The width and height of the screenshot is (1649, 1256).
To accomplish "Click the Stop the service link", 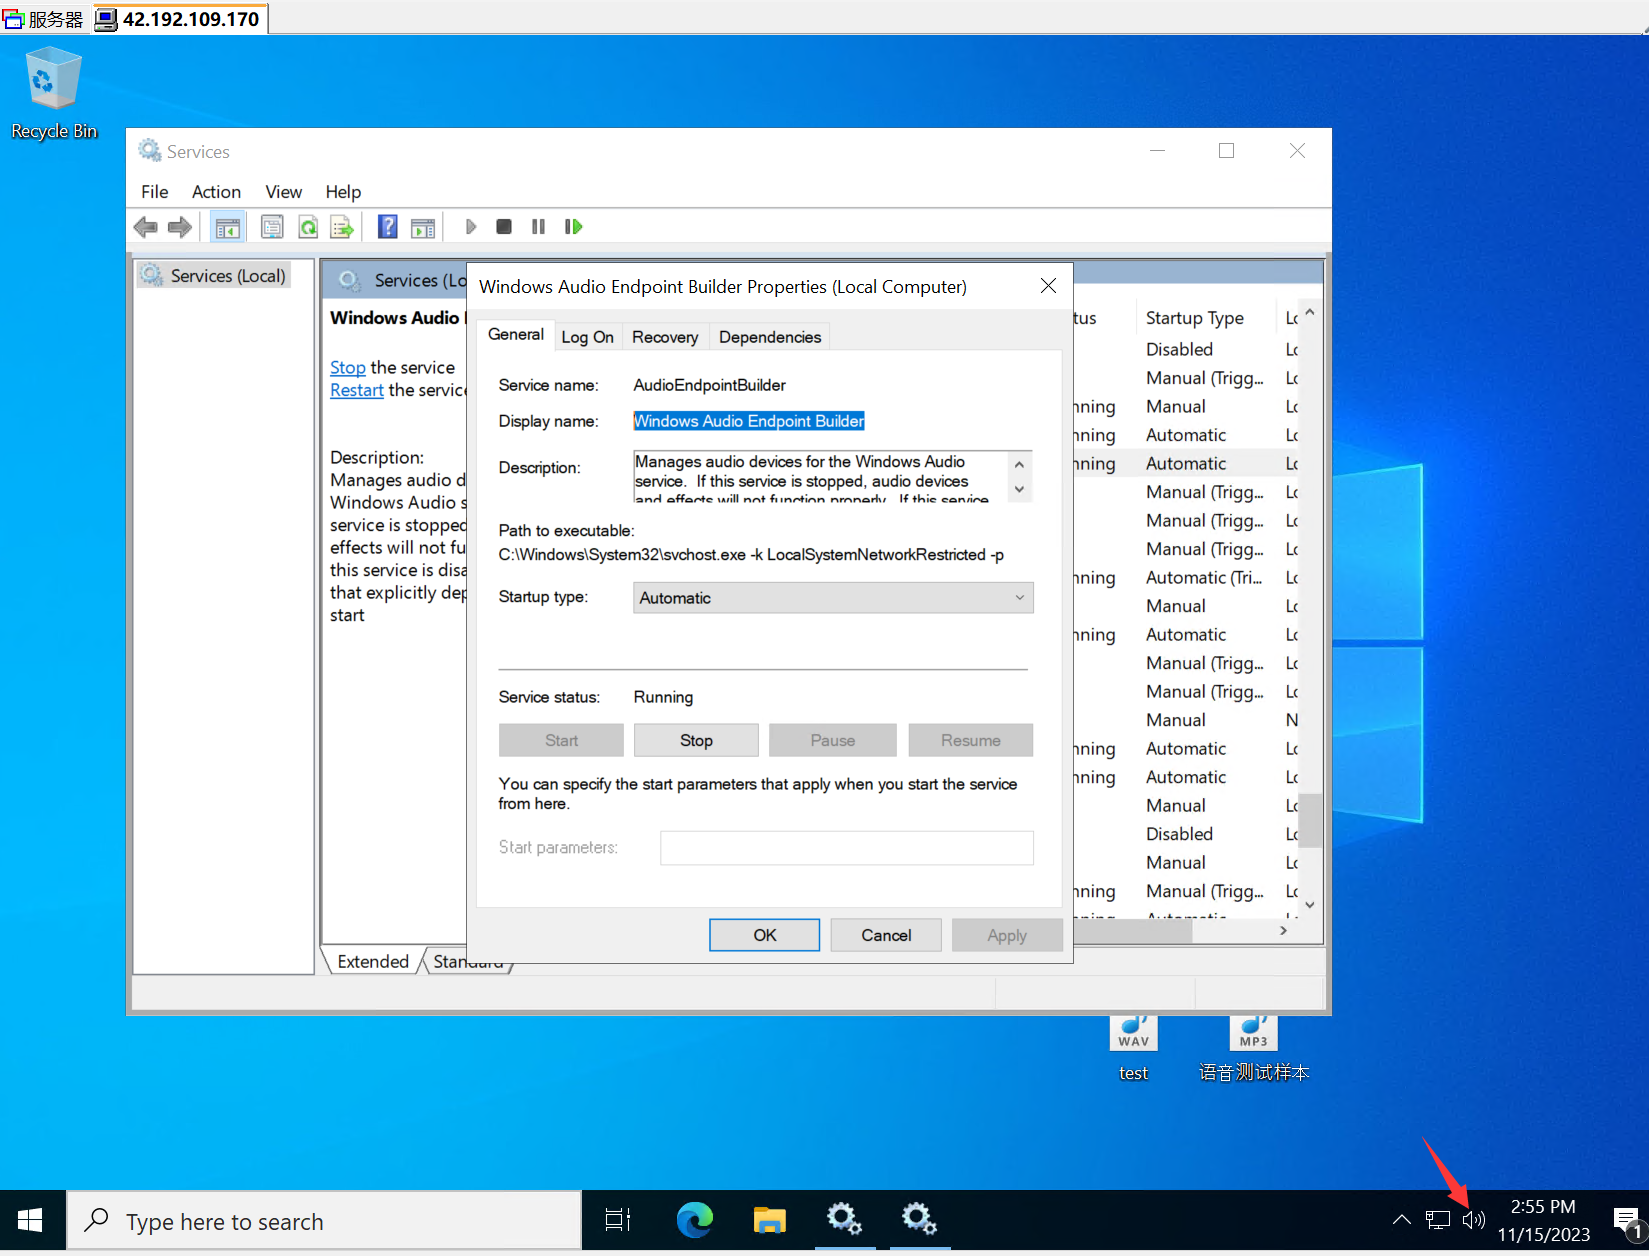I will [x=348, y=368].
